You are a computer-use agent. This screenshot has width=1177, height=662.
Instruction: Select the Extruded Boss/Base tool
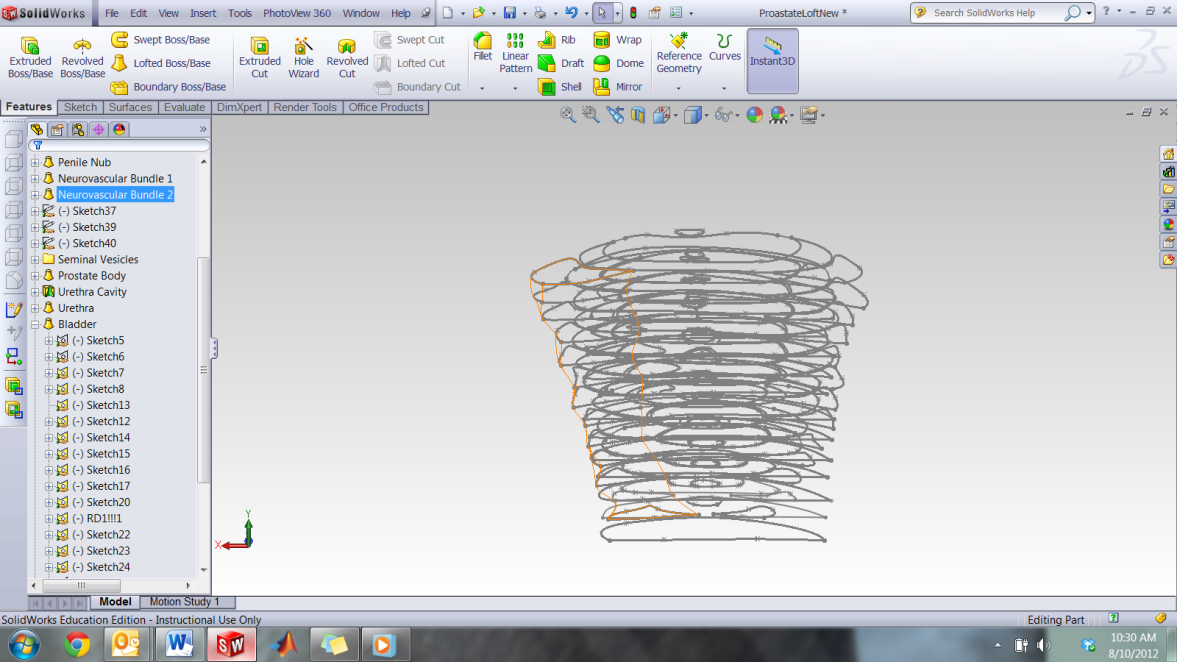click(30, 57)
